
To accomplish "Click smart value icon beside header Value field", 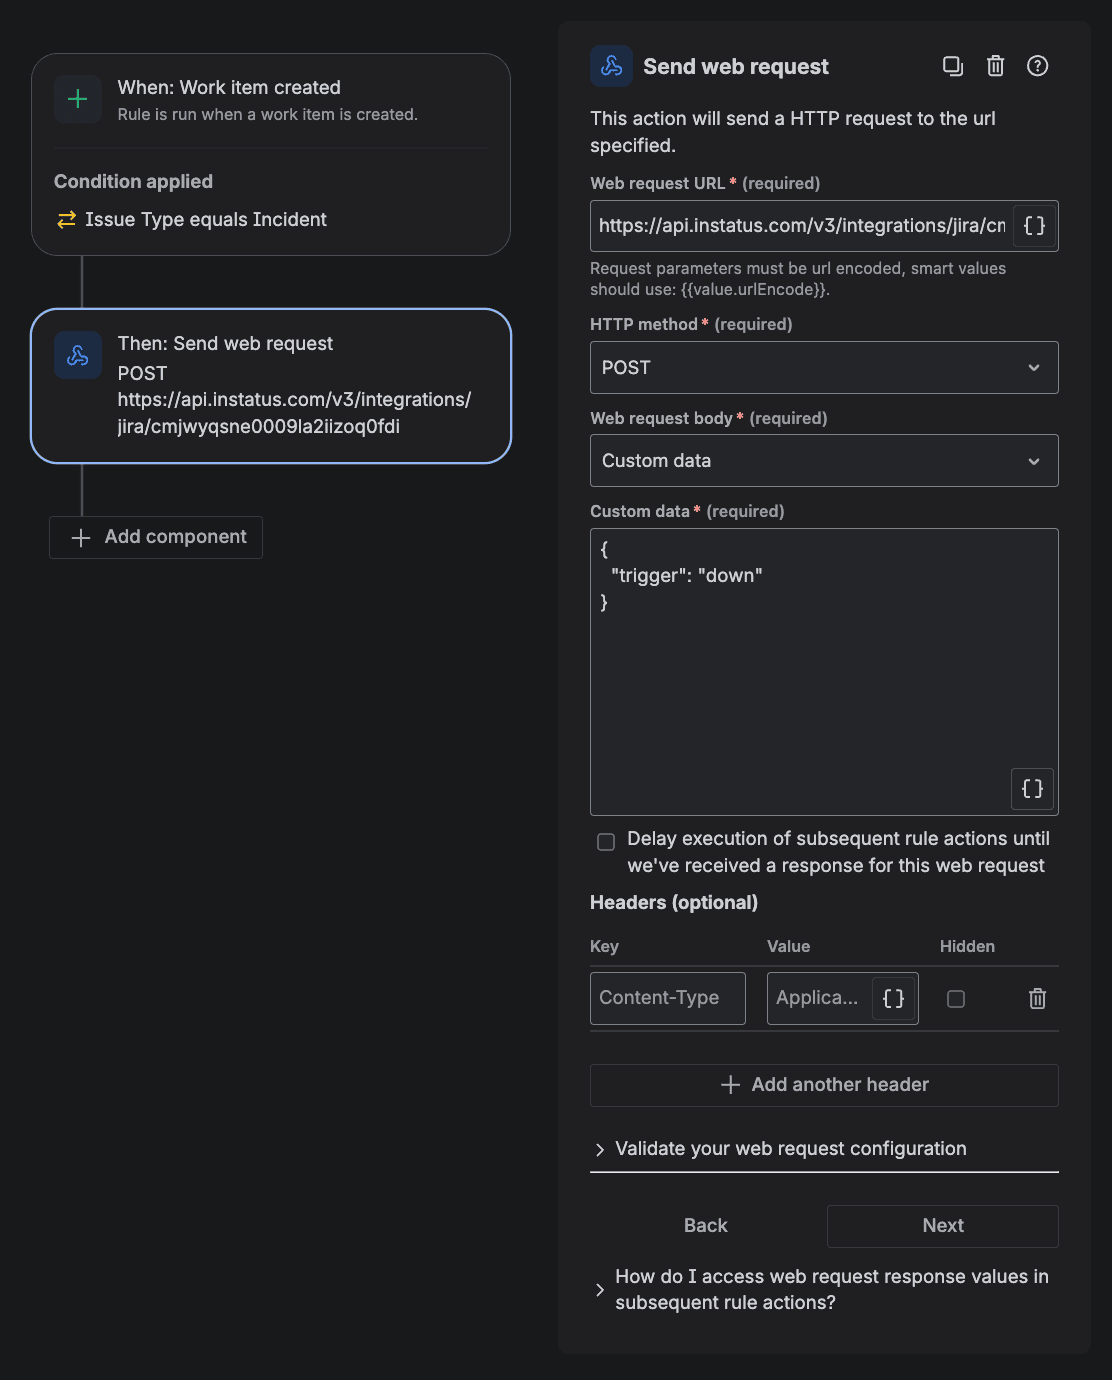I will pos(893,998).
